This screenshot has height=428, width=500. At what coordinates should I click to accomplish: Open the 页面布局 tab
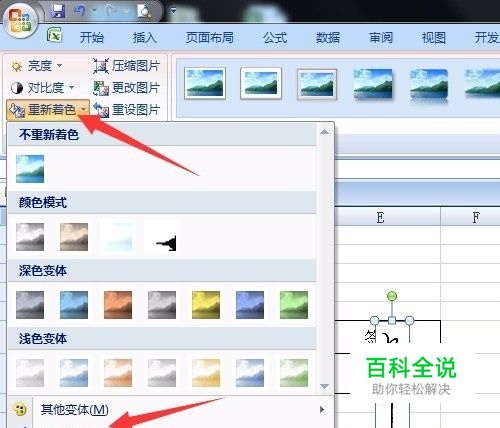click(209, 38)
